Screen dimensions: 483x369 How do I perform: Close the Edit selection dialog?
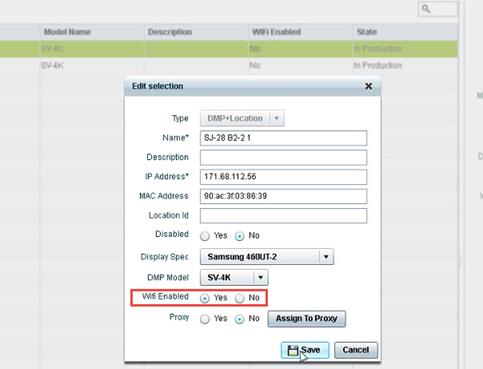[368, 86]
